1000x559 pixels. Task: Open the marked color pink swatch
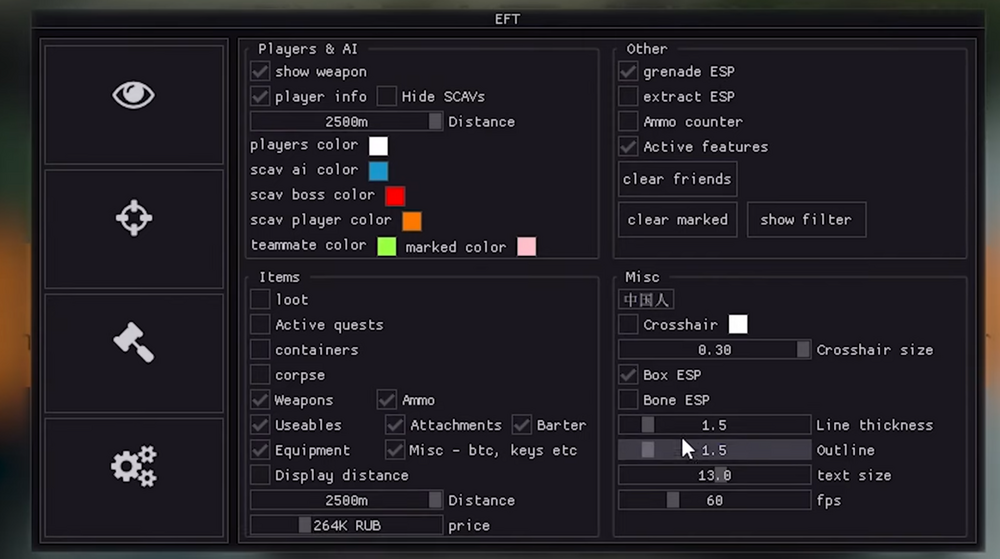click(x=526, y=246)
